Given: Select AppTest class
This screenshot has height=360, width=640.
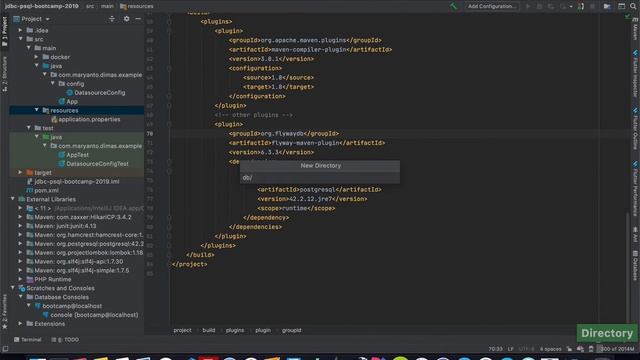Looking at the screenshot, I should click(x=74, y=155).
